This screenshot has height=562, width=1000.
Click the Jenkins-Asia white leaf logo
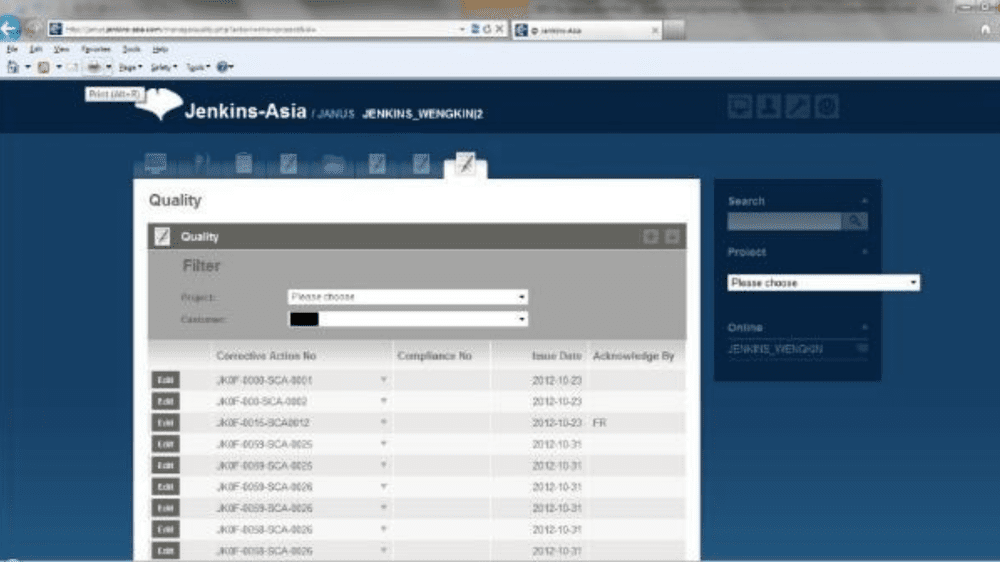point(159,103)
